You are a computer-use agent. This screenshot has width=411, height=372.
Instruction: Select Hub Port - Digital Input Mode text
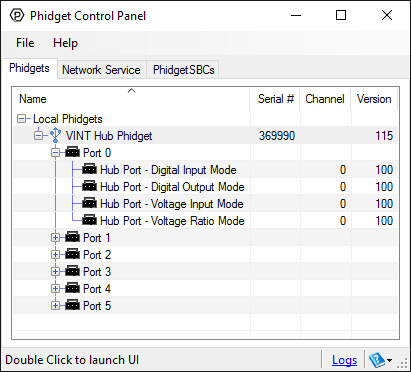[x=168, y=170]
